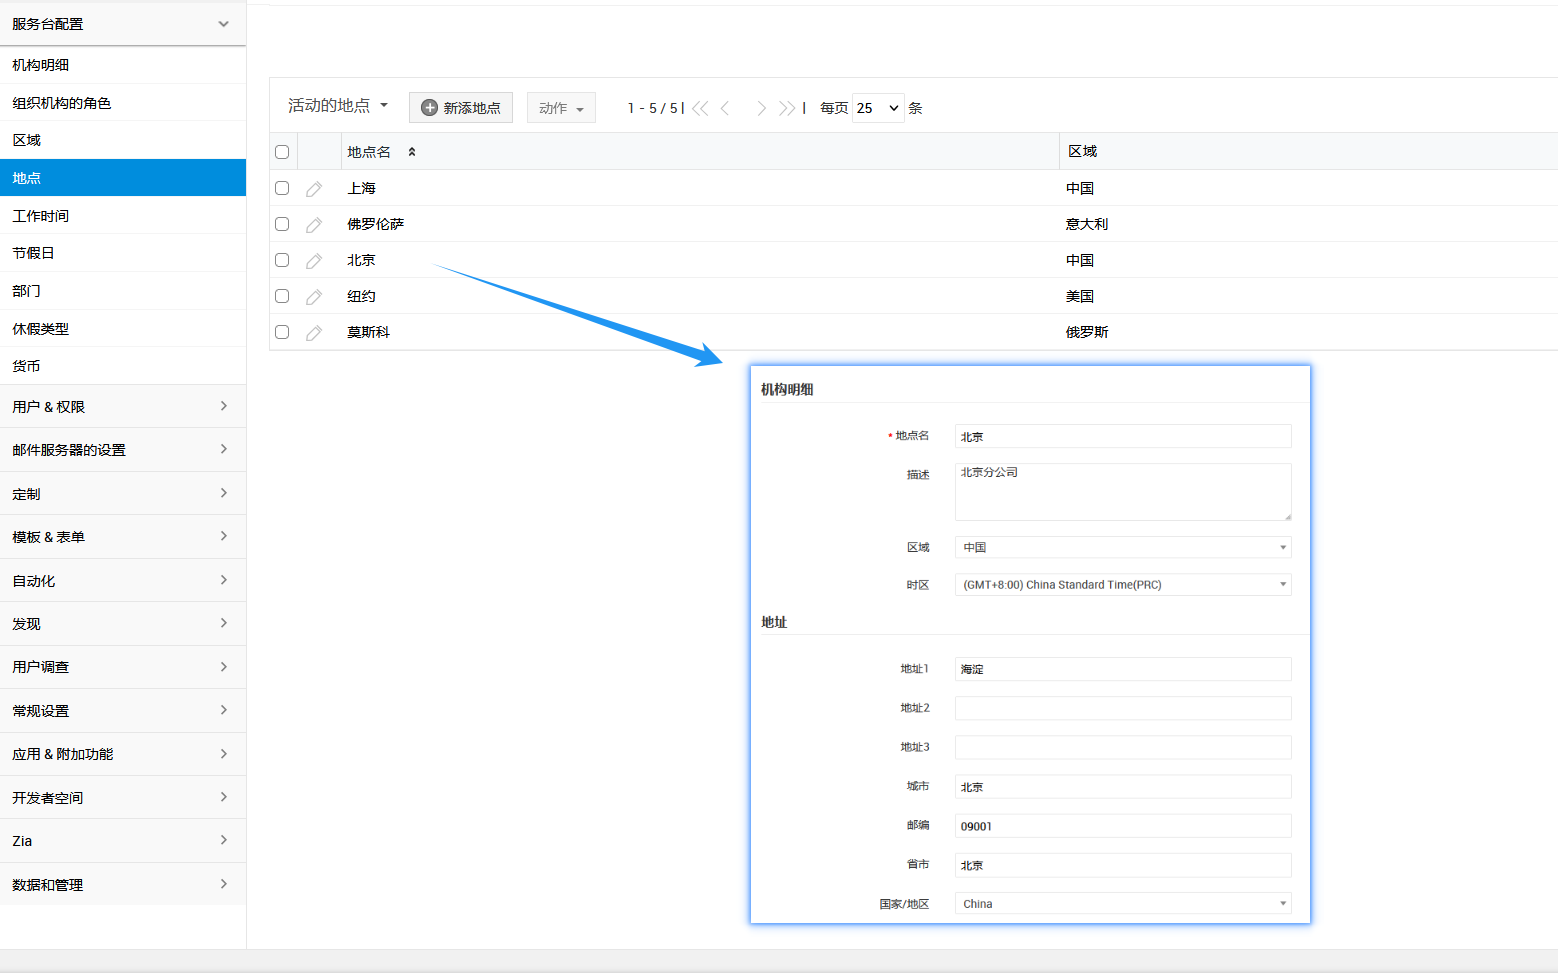The image size is (1558, 973).
Task: Select all location rows via header checkbox
Action: click(281, 151)
